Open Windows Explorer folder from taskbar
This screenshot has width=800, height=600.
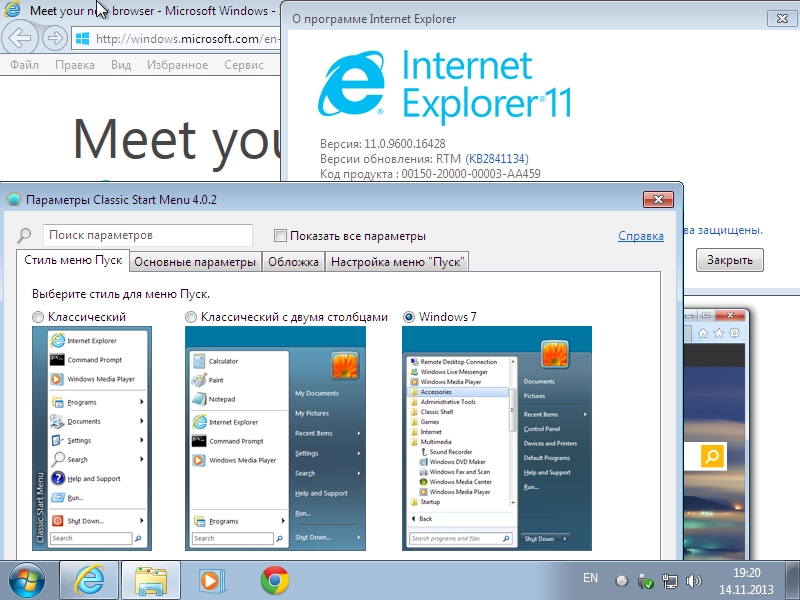click(151, 581)
